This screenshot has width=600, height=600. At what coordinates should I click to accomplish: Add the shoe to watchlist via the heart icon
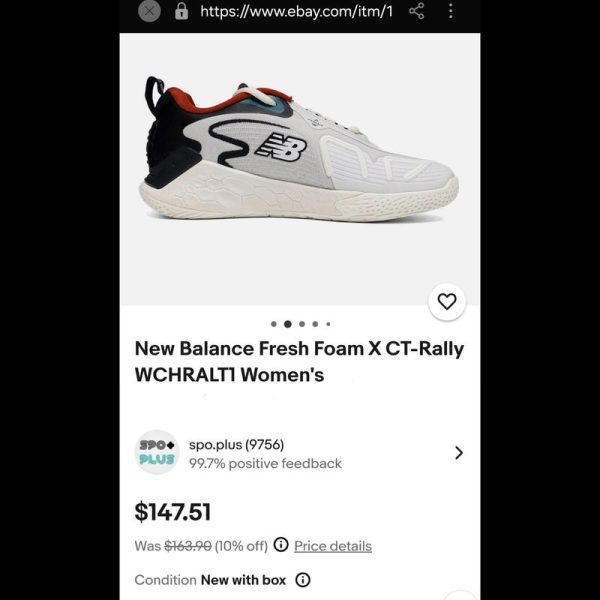point(447,302)
